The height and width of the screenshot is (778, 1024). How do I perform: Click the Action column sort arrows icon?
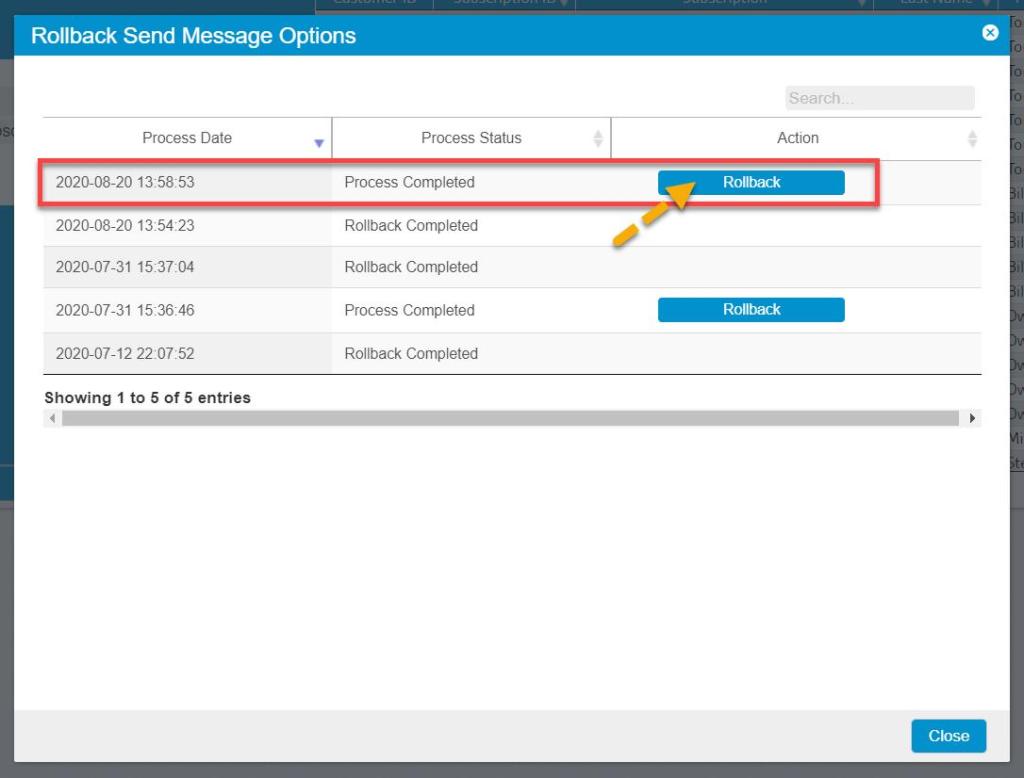coord(971,139)
